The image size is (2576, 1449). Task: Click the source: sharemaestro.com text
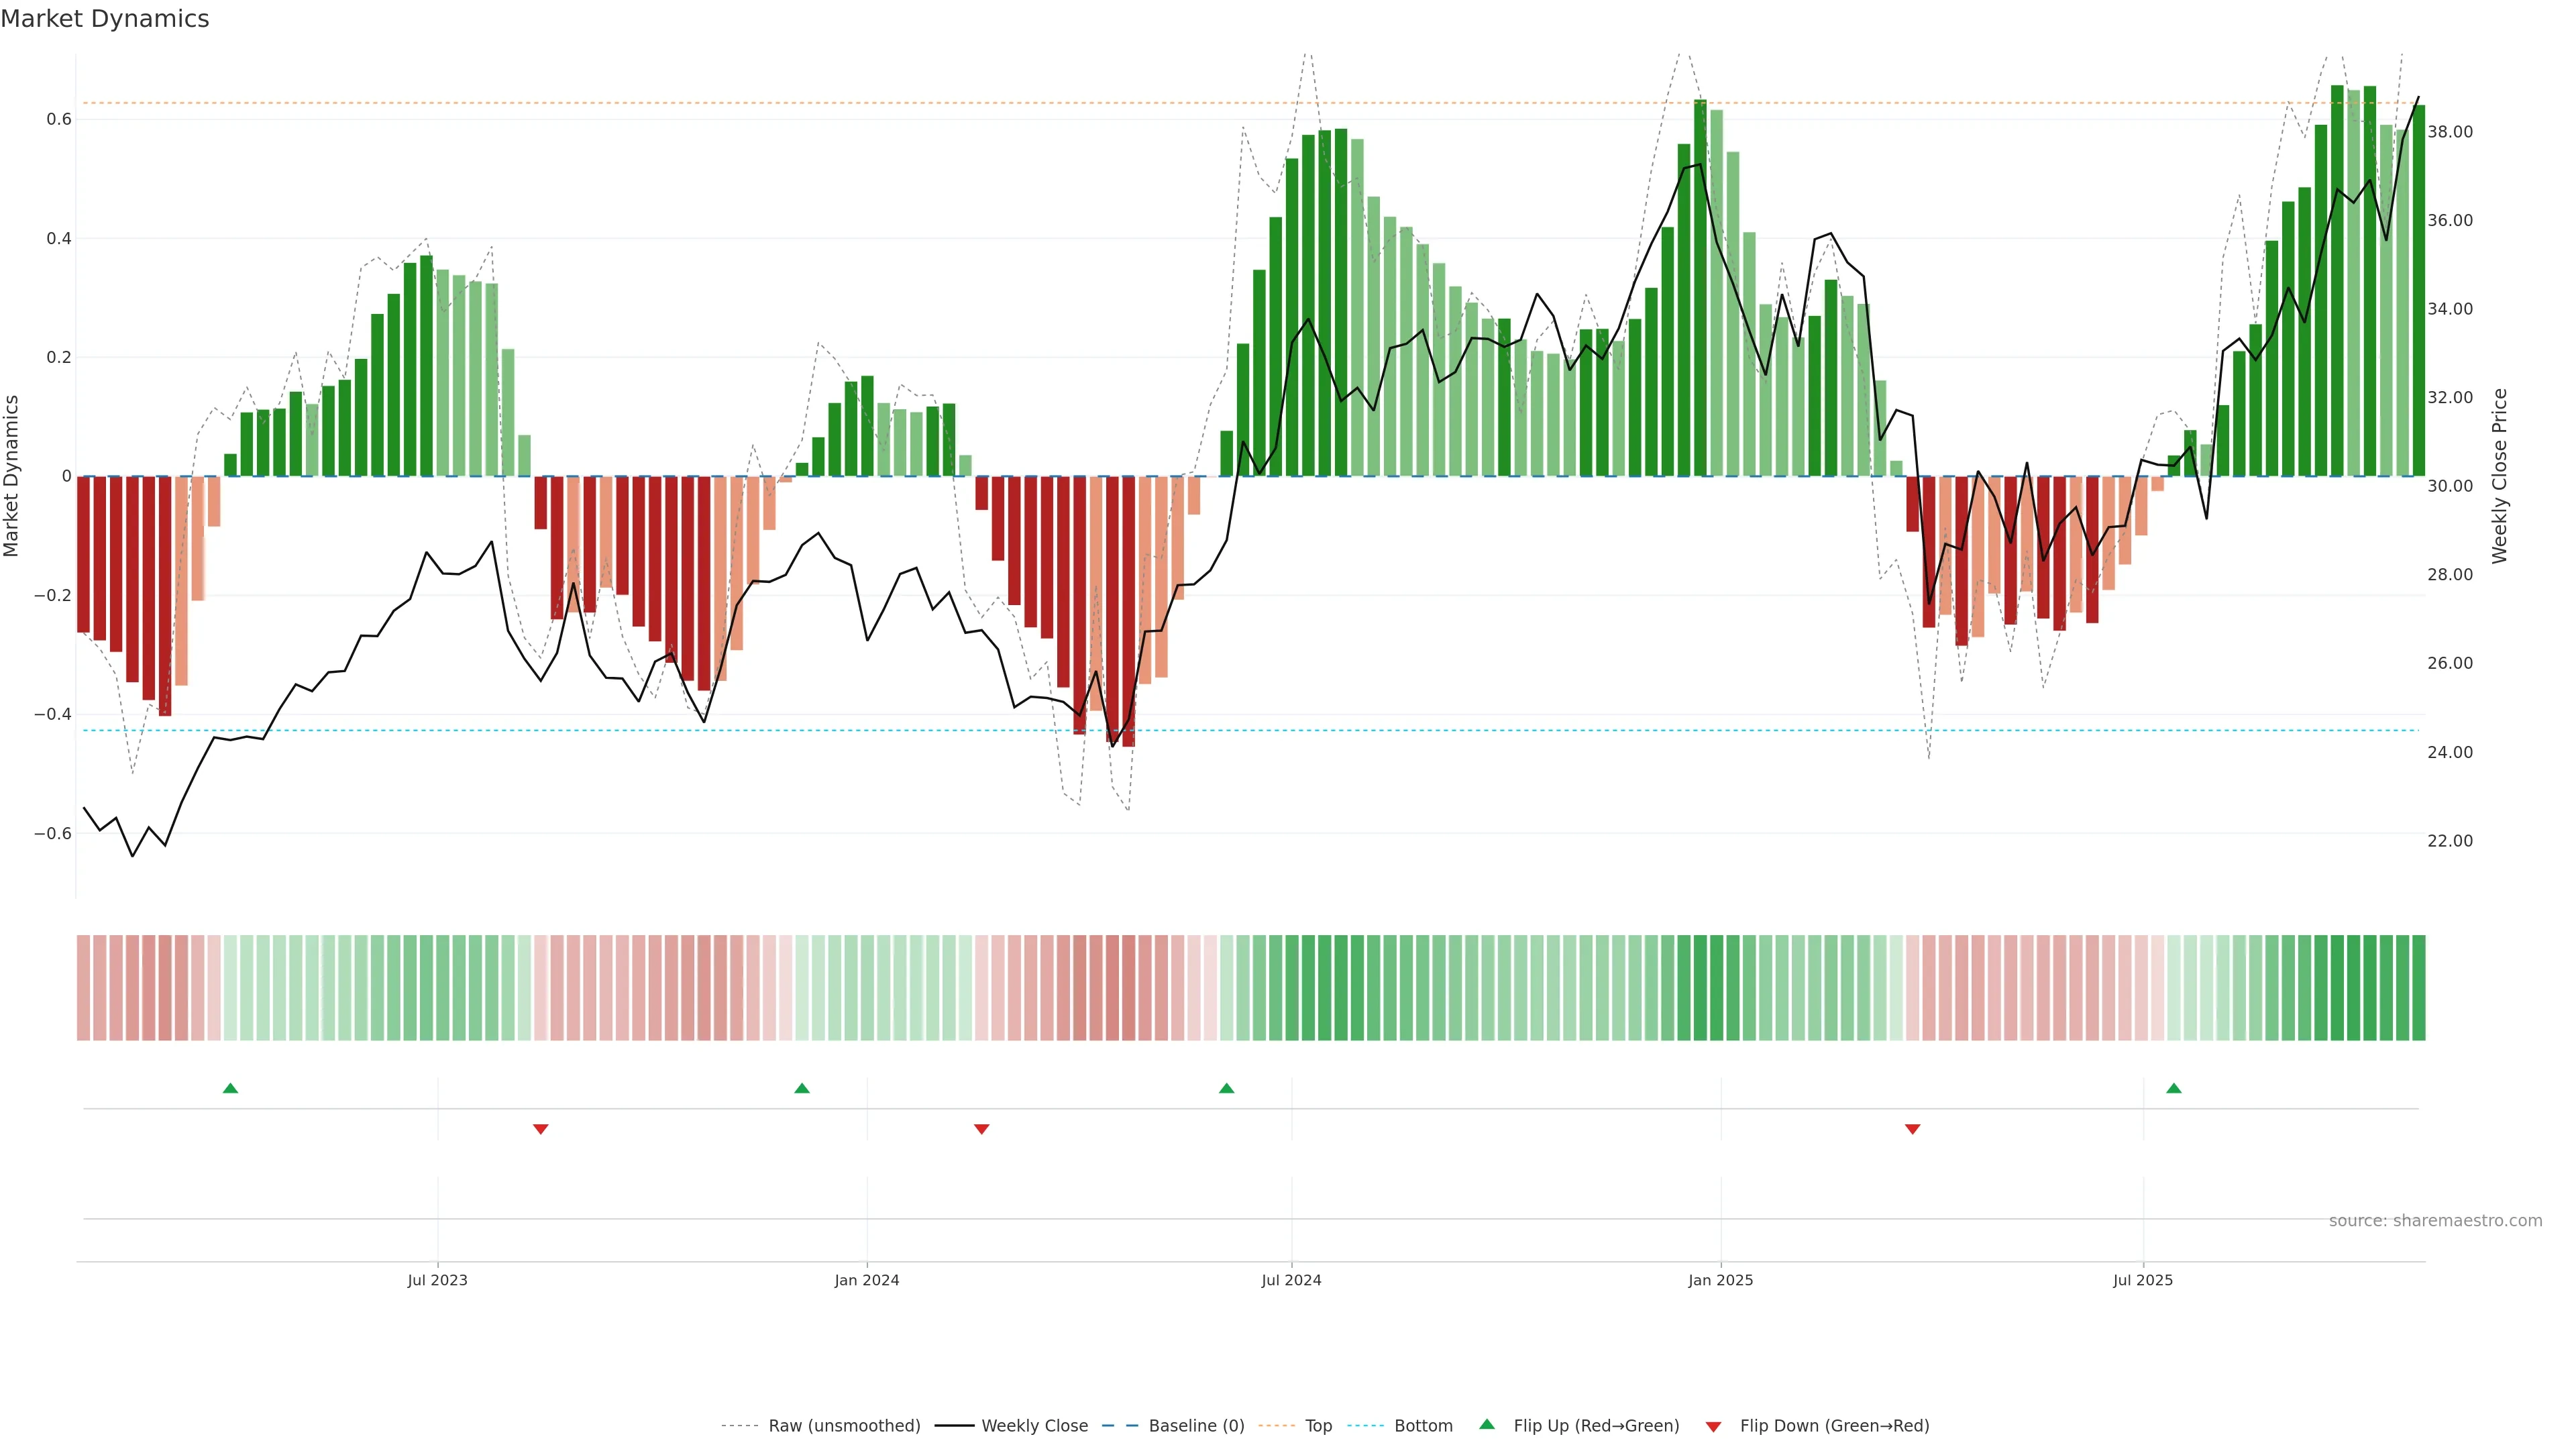click(x=2435, y=1221)
